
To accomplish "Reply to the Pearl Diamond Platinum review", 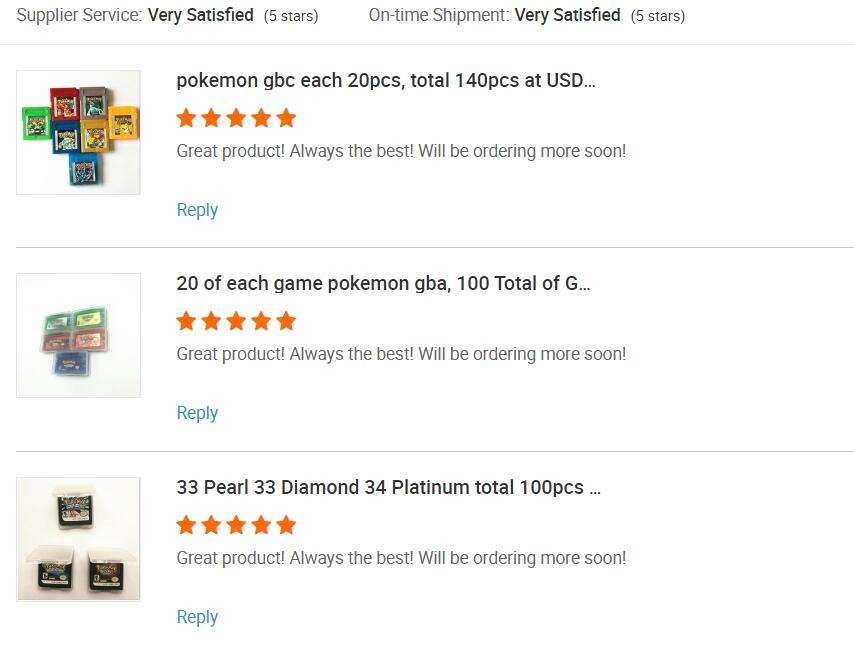I will tap(197, 617).
